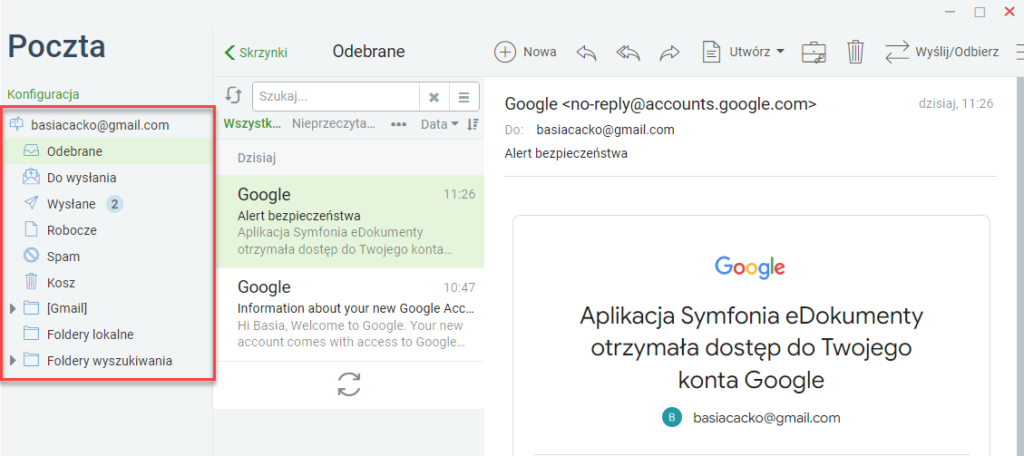
Task: Click the forward arrow icon
Action: (x=669, y=53)
